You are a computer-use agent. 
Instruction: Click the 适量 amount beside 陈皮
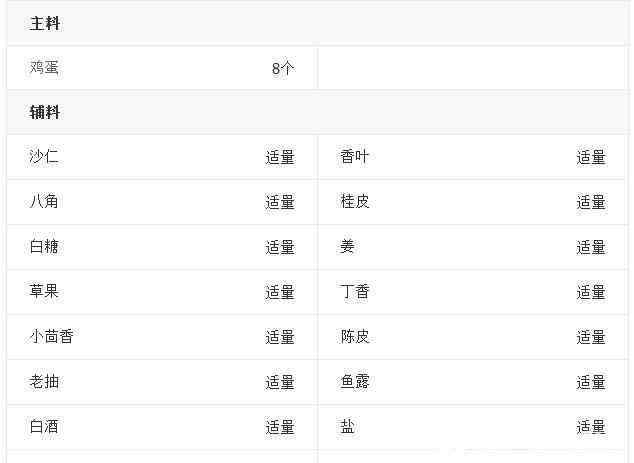click(x=591, y=337)
